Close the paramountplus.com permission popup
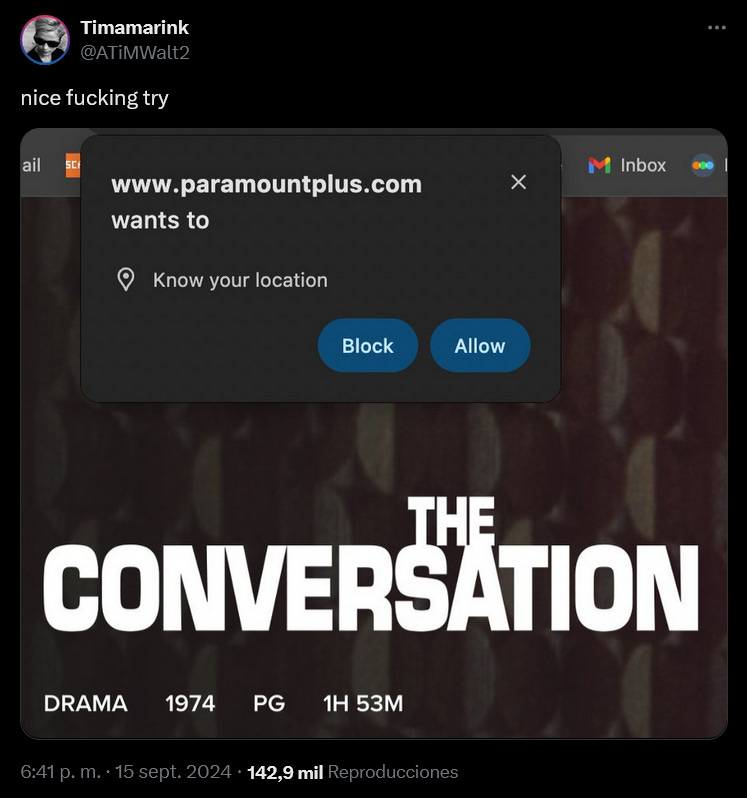Screen dimensions: 747x798 click(x=518, y=182)
